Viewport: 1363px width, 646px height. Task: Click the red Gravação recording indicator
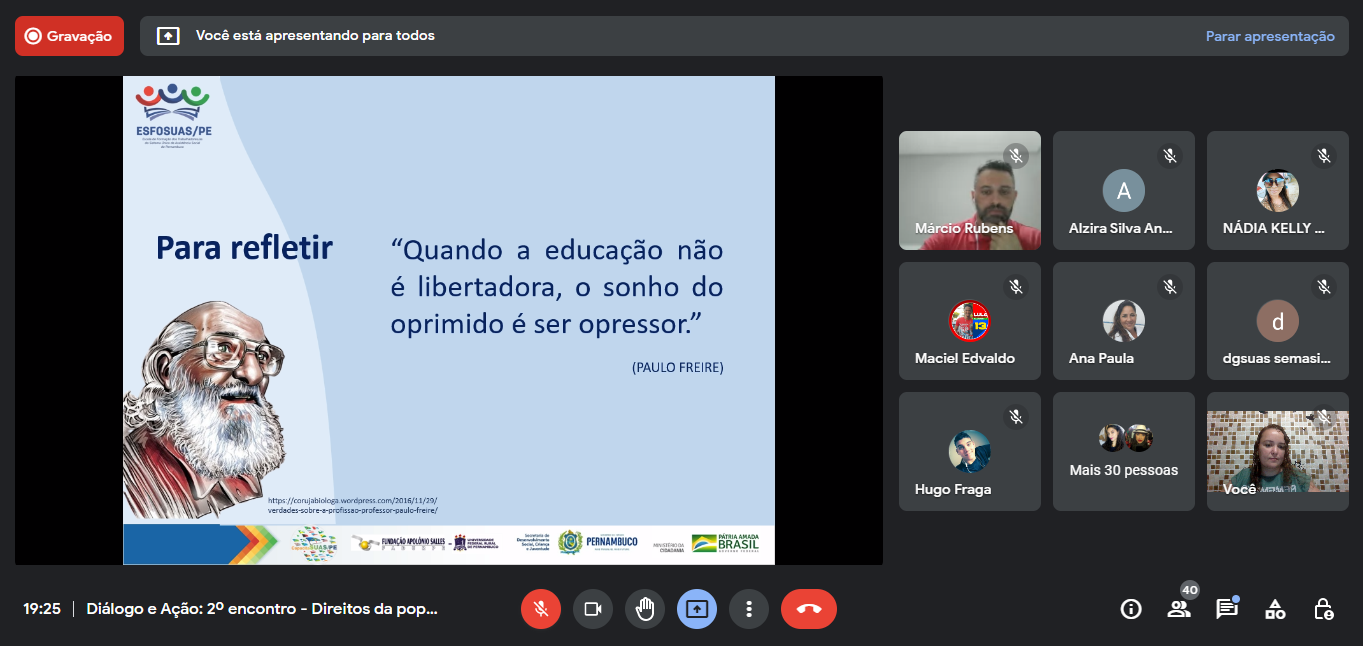pos(69,36)
